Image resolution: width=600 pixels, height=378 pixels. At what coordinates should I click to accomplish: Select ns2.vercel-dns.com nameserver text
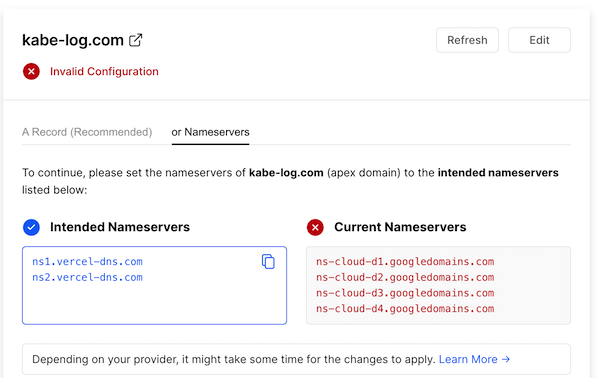pyautogui.click(x=87, y=277)
